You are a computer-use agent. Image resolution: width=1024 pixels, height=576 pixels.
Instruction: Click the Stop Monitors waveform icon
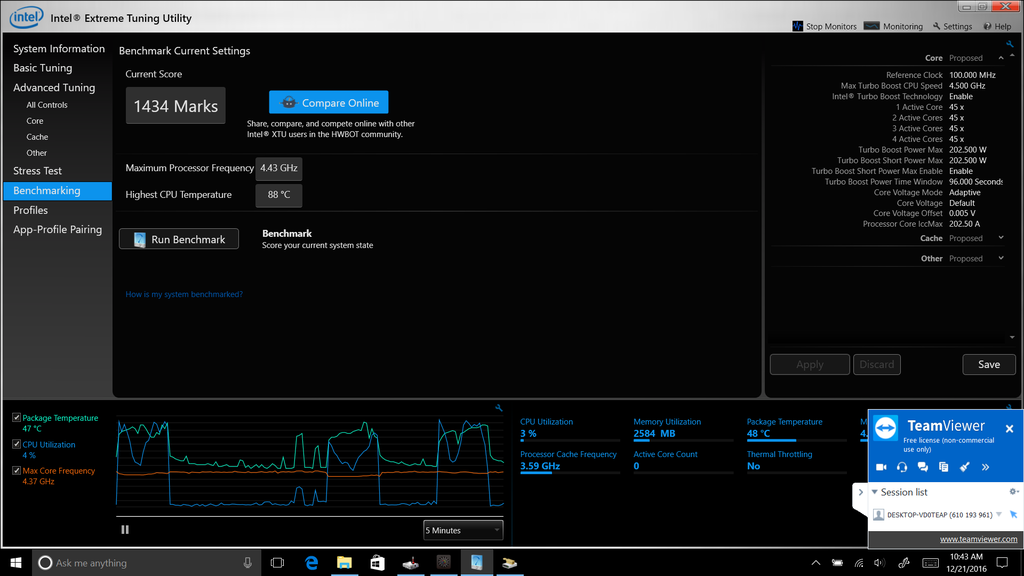(797, 26)
